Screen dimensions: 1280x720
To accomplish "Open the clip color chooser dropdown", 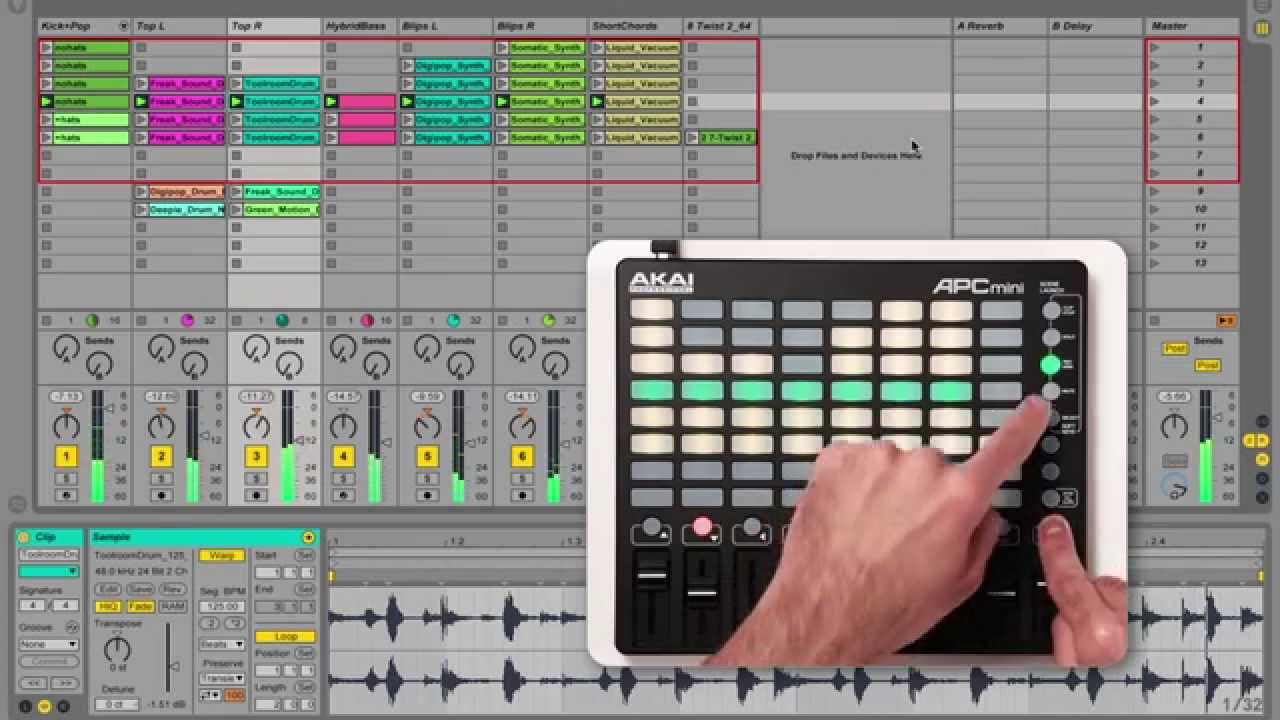I will click(48, 571).
